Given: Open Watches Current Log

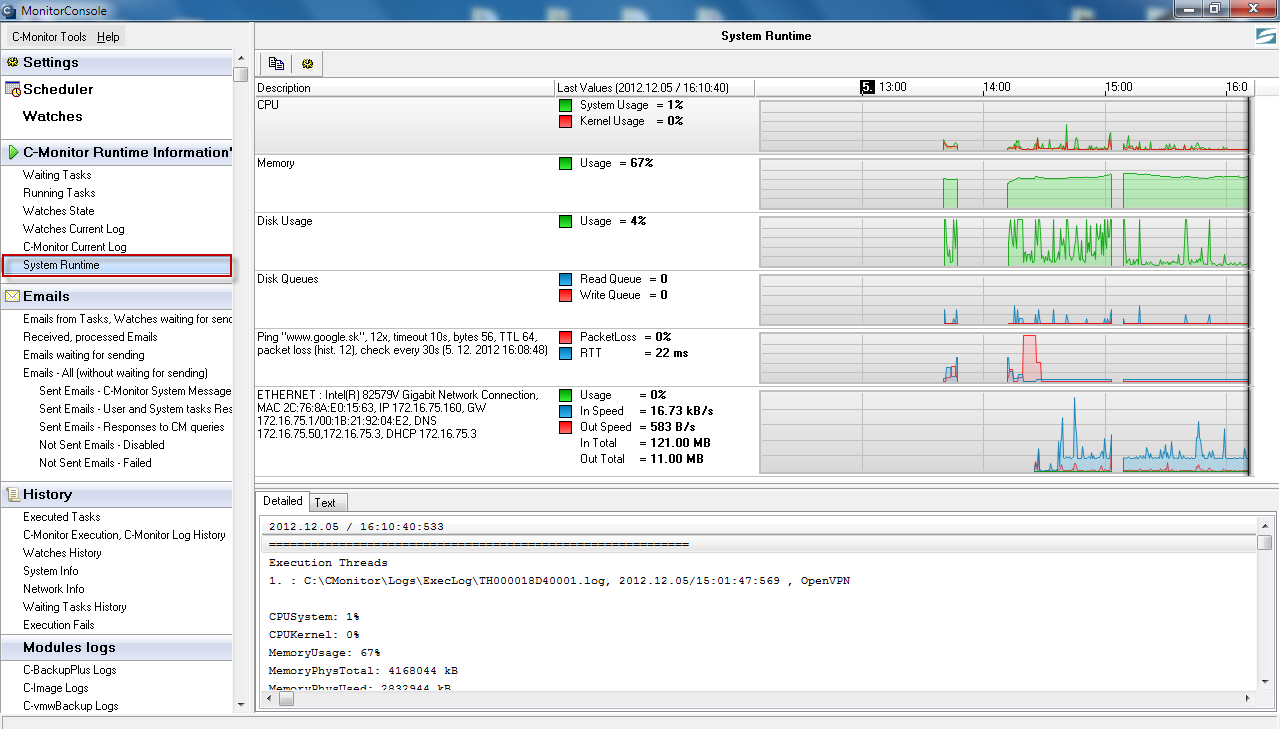Looking at the screenshot, I should 74,229.
